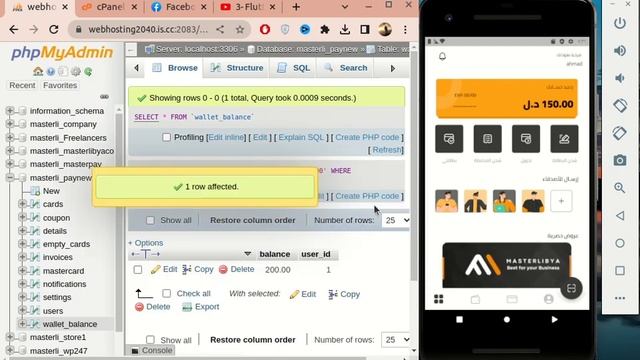Open column sort dropdown triangle
640x360 pixels.
247,254
